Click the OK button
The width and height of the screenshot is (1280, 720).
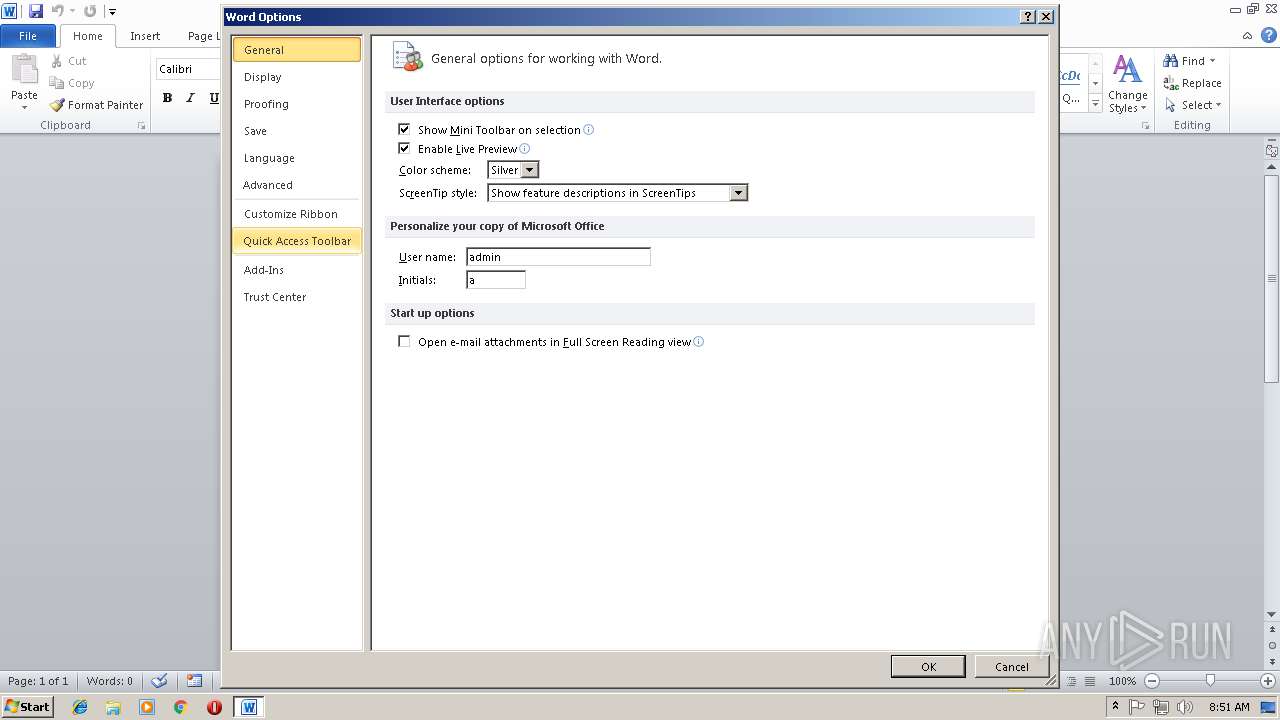click(928, 667)
